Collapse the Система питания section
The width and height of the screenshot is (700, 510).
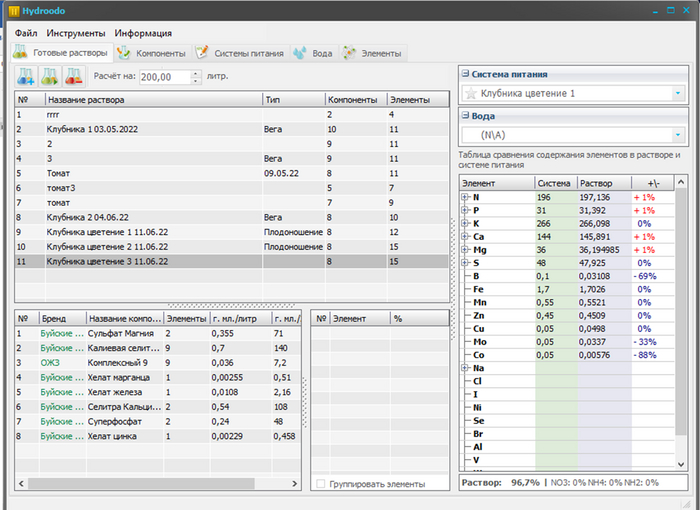463,74
